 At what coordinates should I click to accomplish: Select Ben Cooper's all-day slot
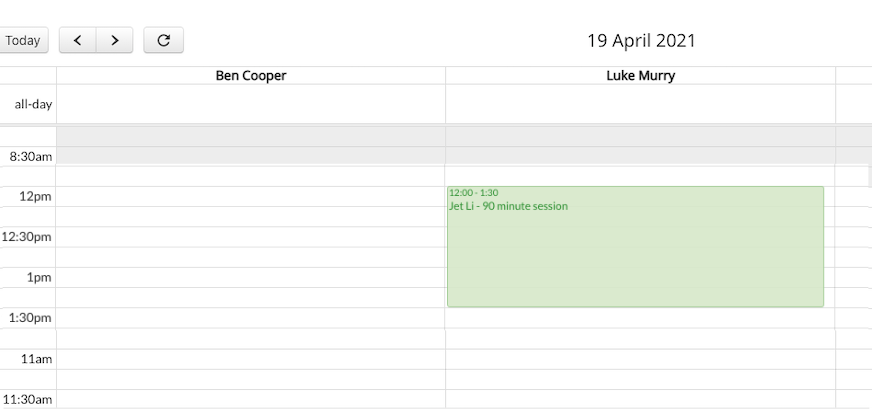(251, 104)
